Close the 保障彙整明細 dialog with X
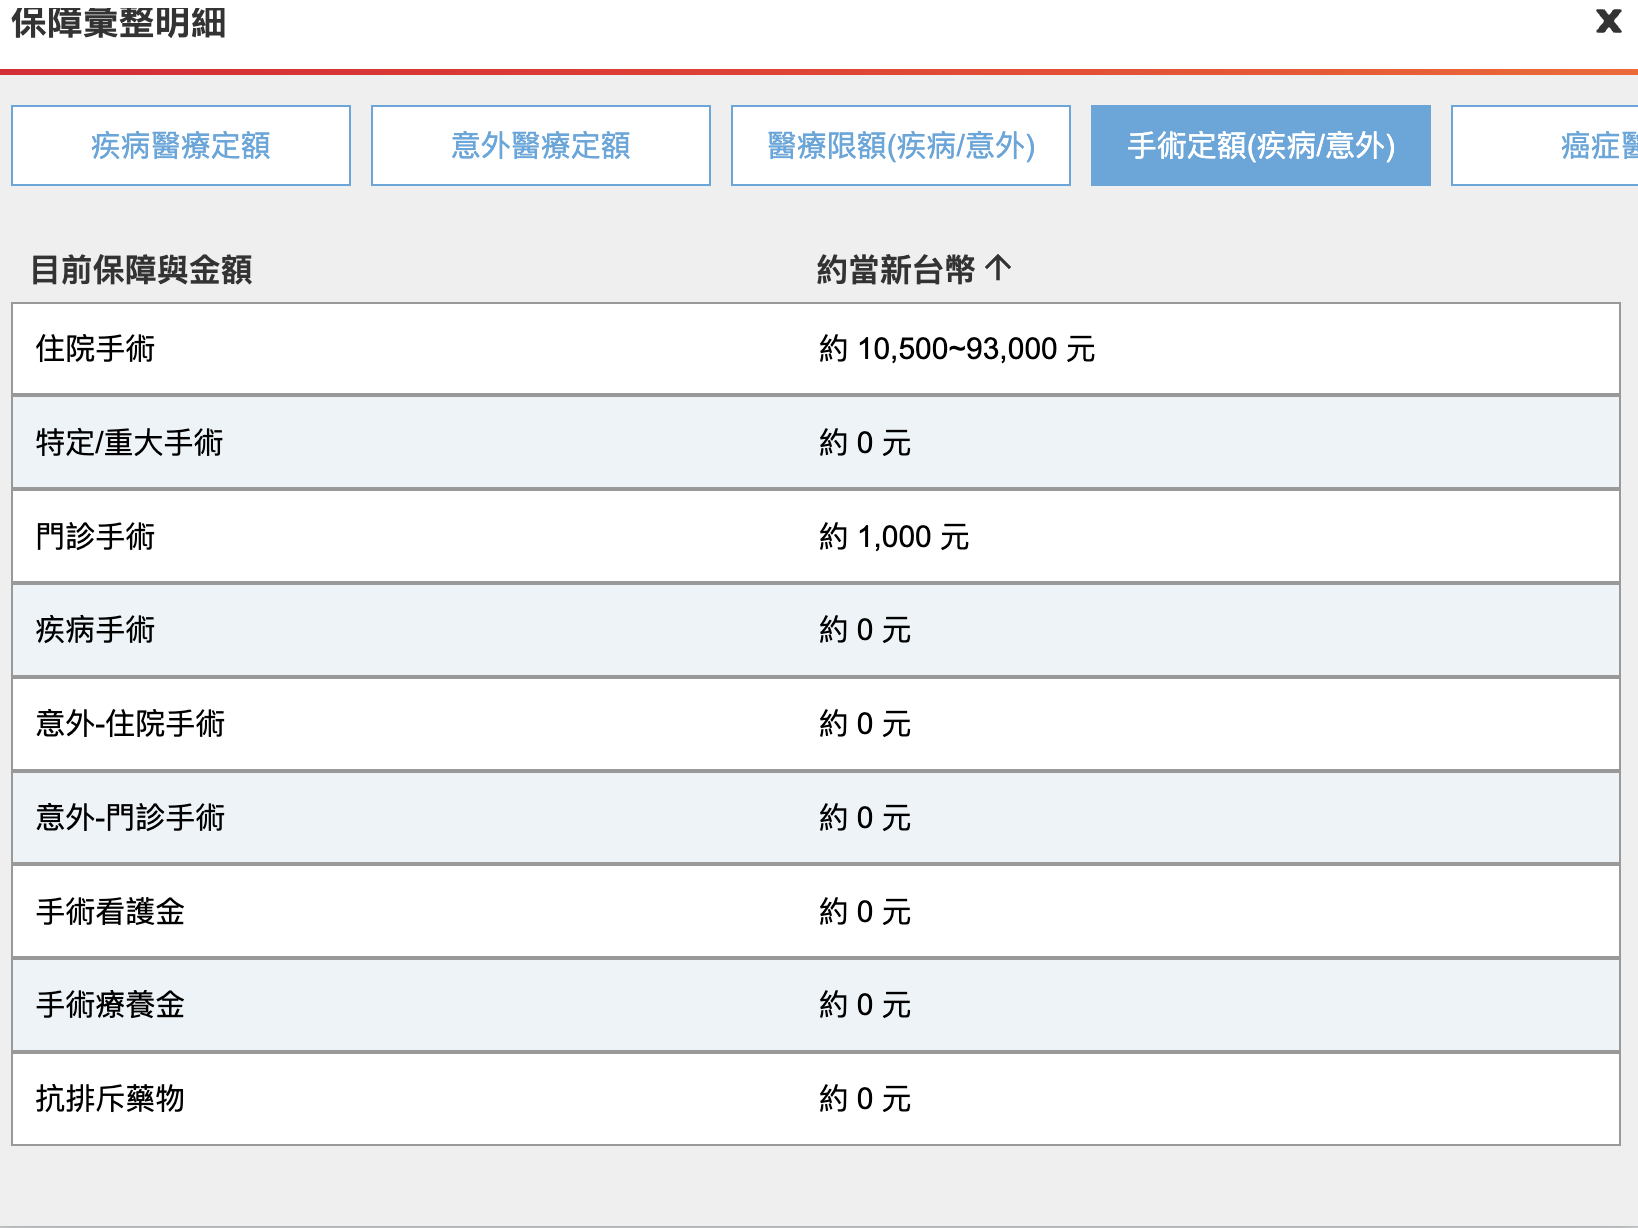The width and height of the screenshot is (1638, 1228). click(1608, 21)
